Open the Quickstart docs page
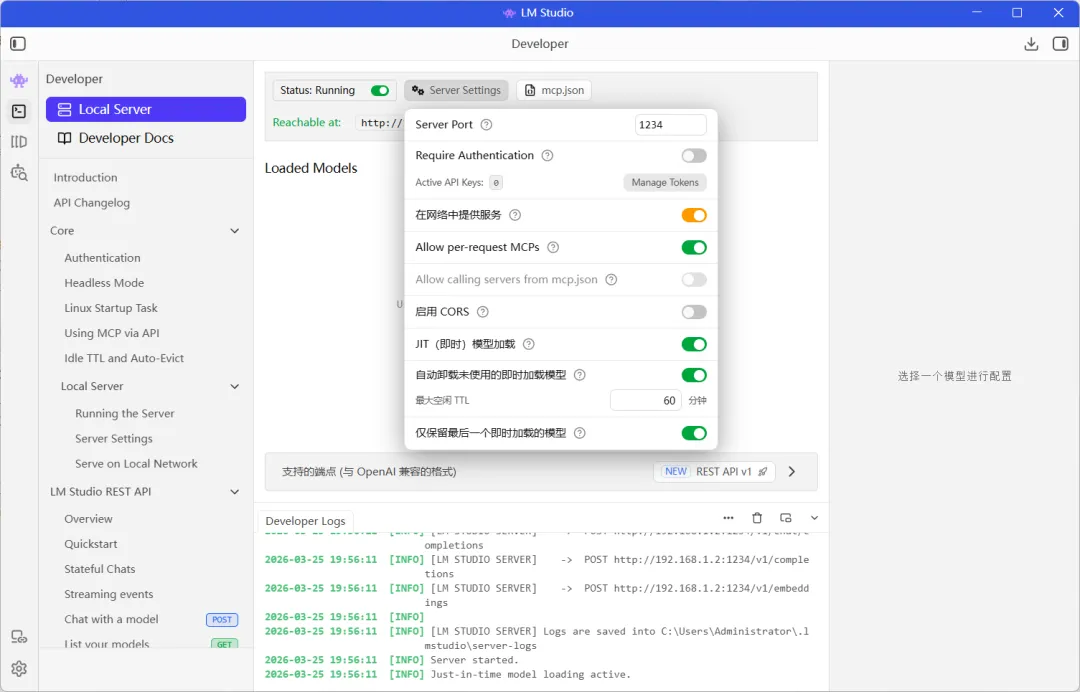Image resolution: width=1080 pixels, height=692 pixels. click(x=91, y=544)
